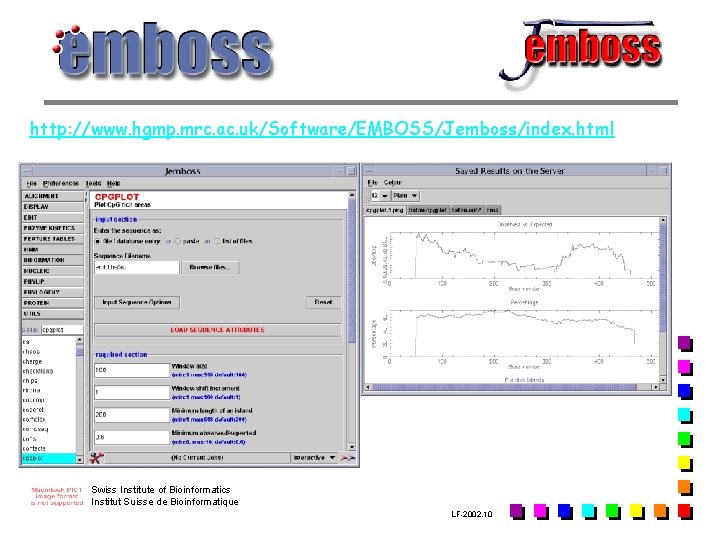Click the Sequence Filename input field
Viewport: 720px width, 540px height.
point(136,267)
